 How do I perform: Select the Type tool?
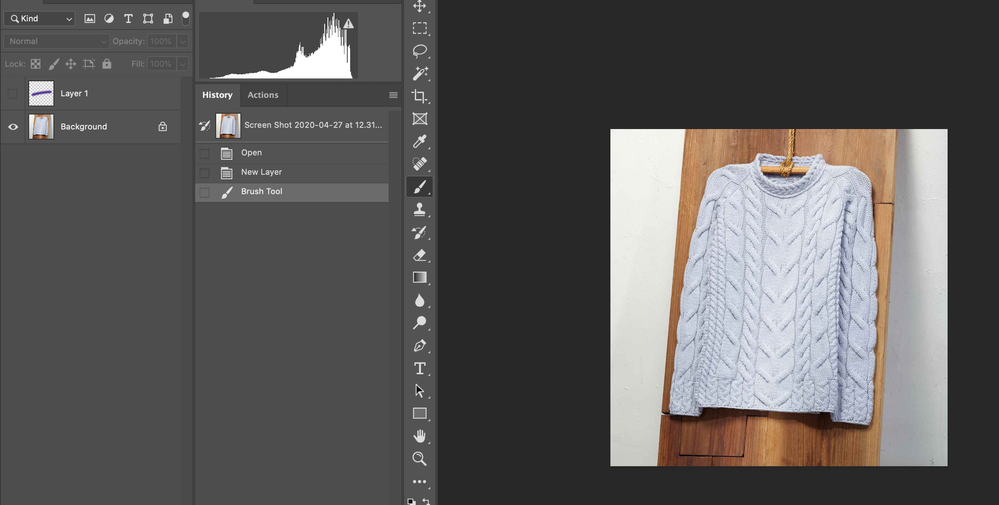tap(419, 368)
